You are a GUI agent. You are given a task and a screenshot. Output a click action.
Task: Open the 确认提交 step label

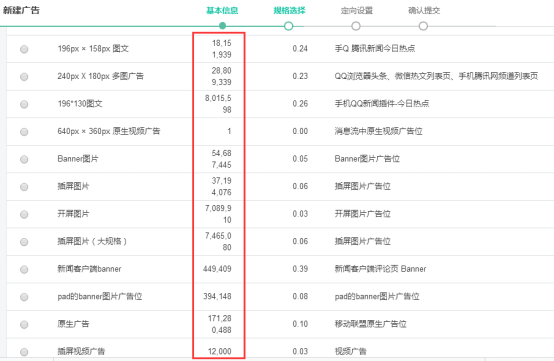[424, 11]
